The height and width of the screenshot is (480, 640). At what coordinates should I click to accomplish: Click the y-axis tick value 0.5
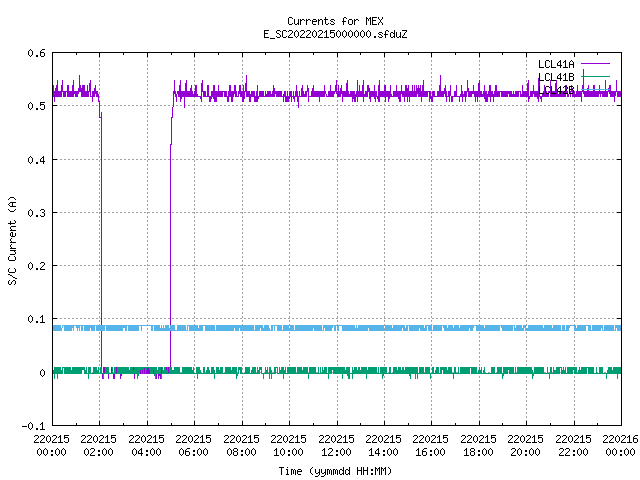pyautogui.click(x=36, y=106)
